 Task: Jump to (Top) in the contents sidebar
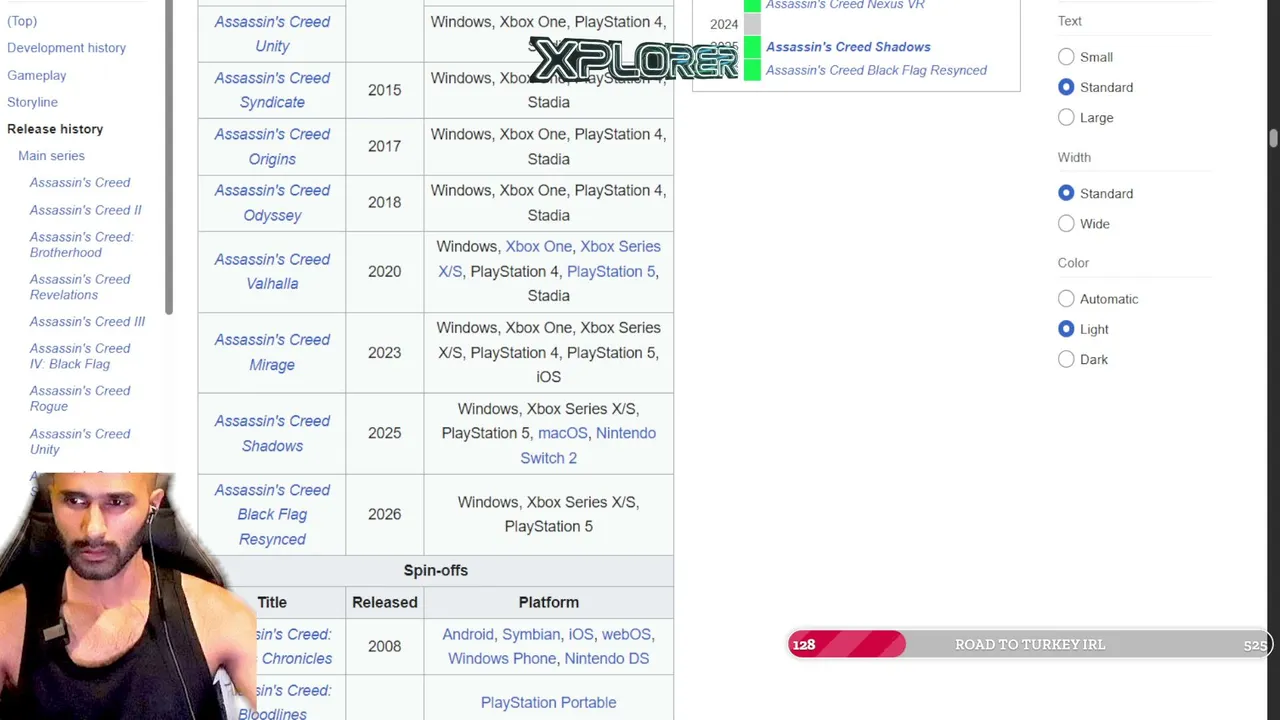[x=22, y=21]
